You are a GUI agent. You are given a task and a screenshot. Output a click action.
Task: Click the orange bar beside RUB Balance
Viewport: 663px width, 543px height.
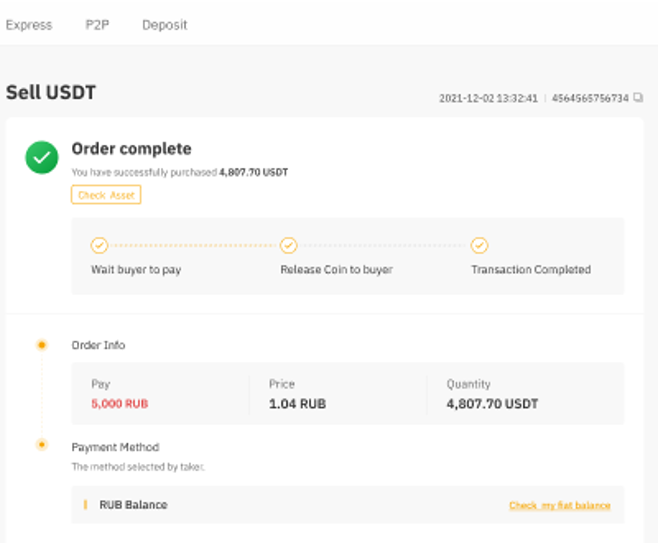click(86, 505)
